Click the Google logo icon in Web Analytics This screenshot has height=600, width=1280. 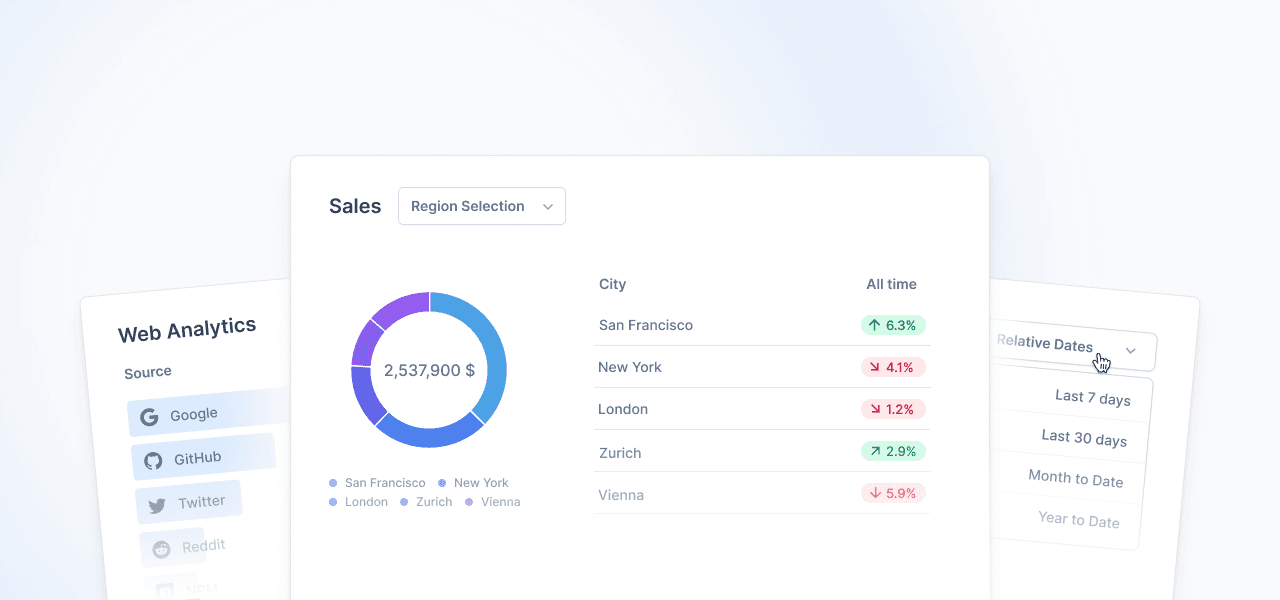coord(149,418)
